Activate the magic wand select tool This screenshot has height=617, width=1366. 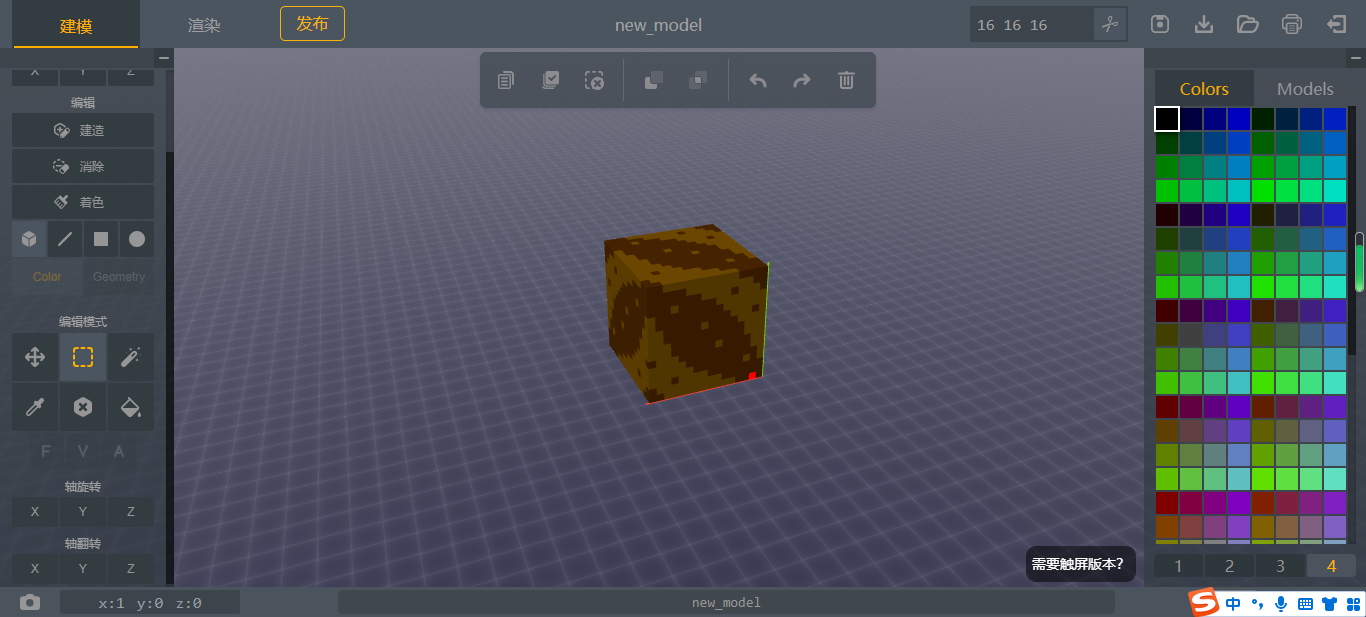point(131,357)
